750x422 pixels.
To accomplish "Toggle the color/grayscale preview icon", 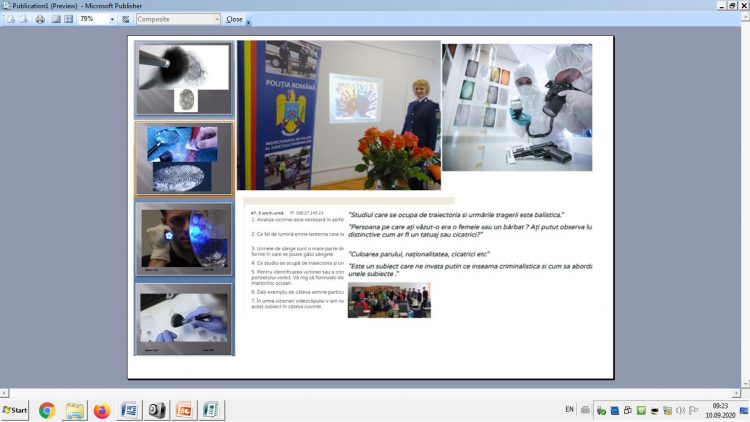I will [x=126, y=19].
